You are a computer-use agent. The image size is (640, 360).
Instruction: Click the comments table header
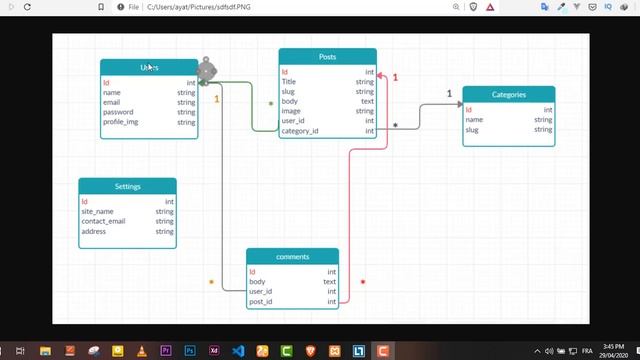click(x=292, y=257)
